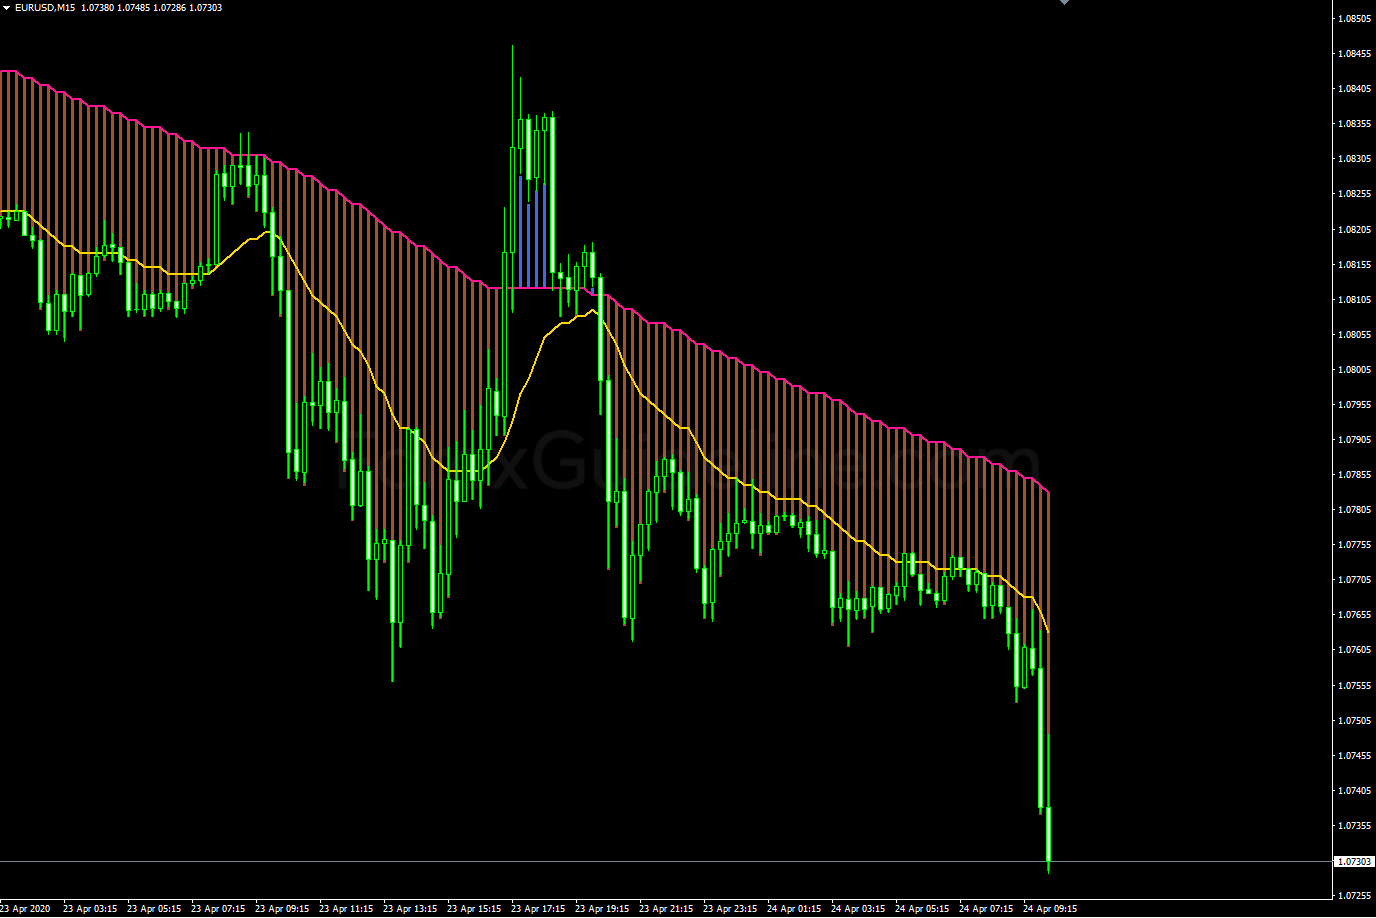Click the 24 Apr 01:15 time label
The height and width of the screenshot is (918, 1376).
coord(794,909)
